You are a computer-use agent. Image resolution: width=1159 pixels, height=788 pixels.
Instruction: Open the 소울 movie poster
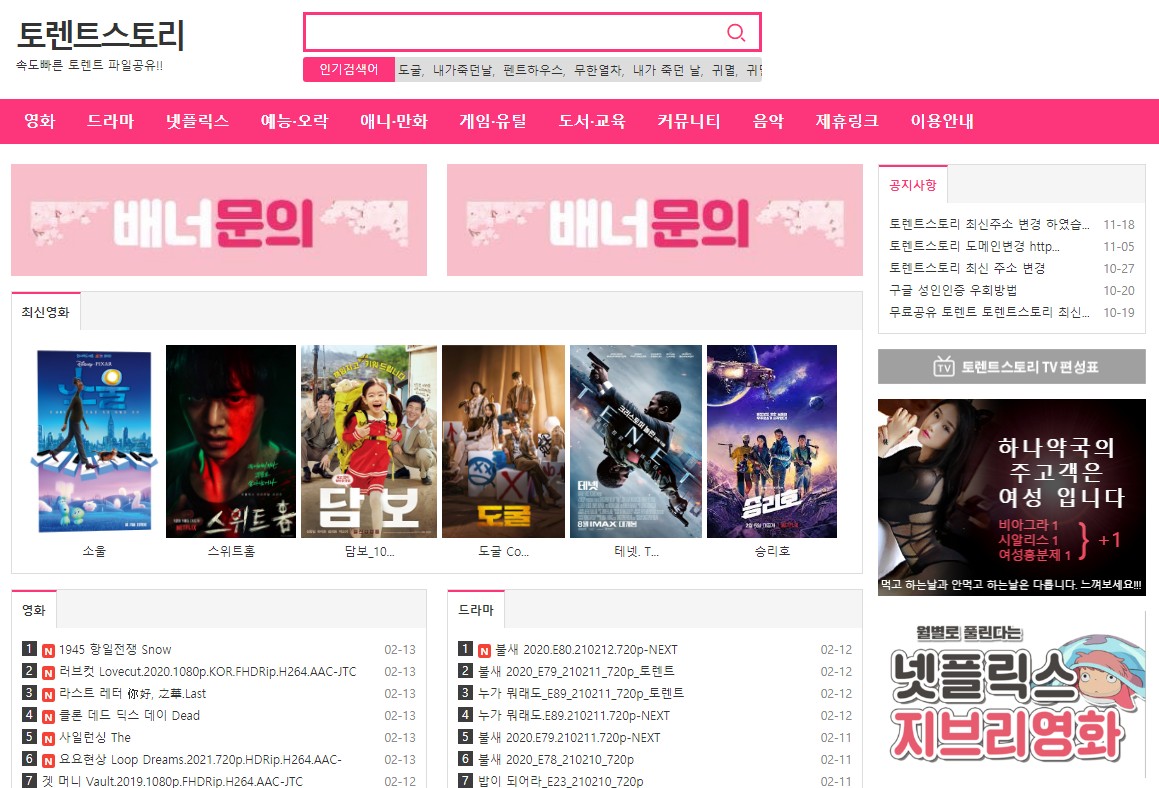94,441
